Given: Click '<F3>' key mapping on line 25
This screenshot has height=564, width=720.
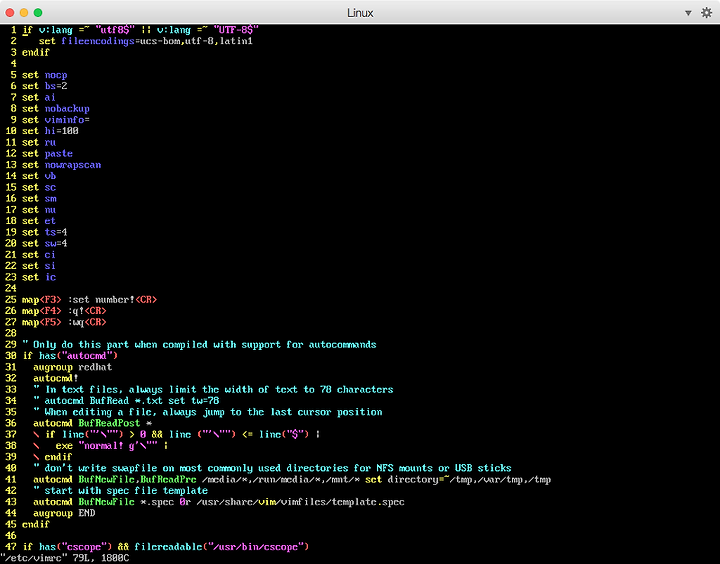Looking at the screenshot, I should 50,300.
